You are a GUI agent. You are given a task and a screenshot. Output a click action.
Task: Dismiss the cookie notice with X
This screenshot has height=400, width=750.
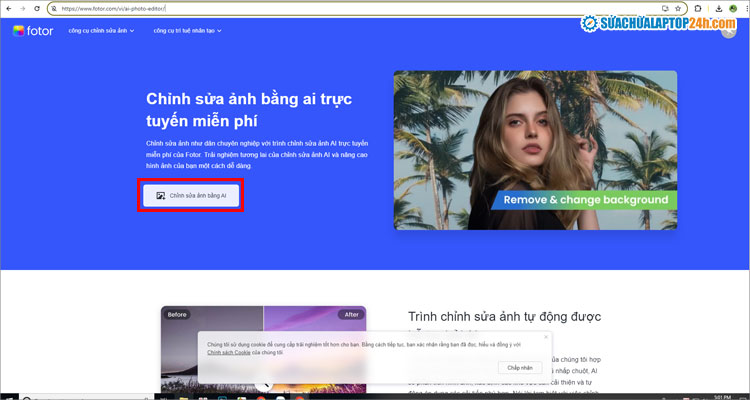click(x=546, y=337)
